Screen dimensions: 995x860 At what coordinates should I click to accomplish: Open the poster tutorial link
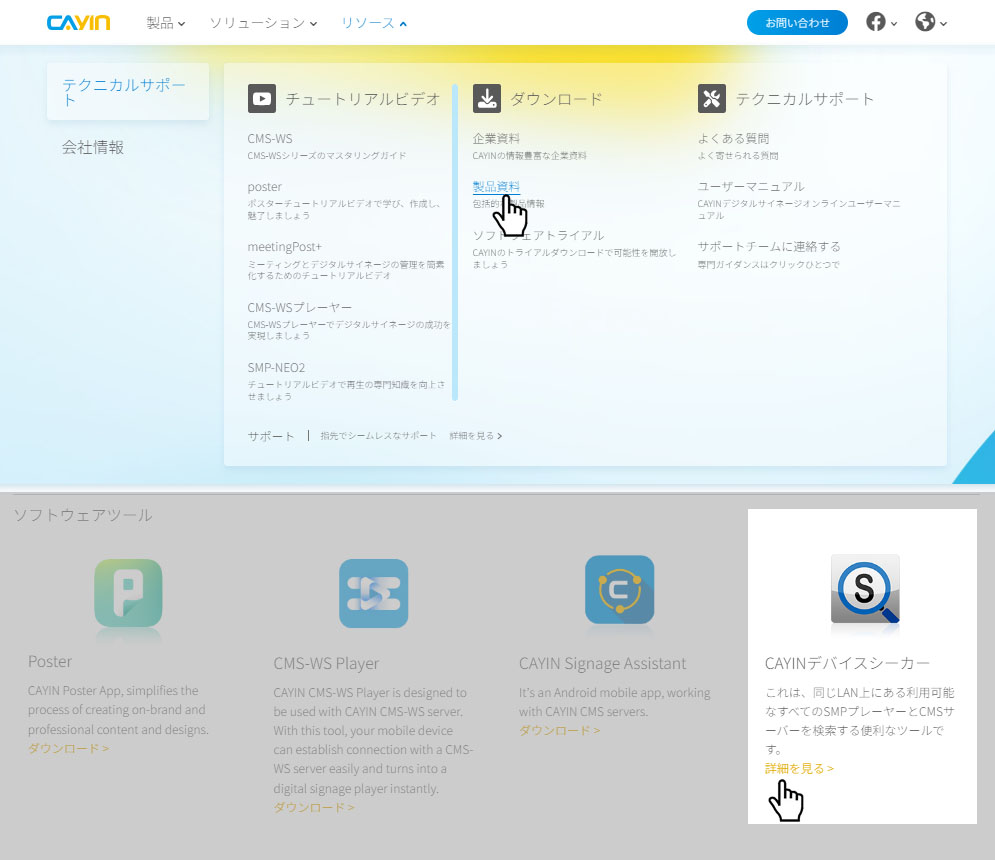pos(265,187)
